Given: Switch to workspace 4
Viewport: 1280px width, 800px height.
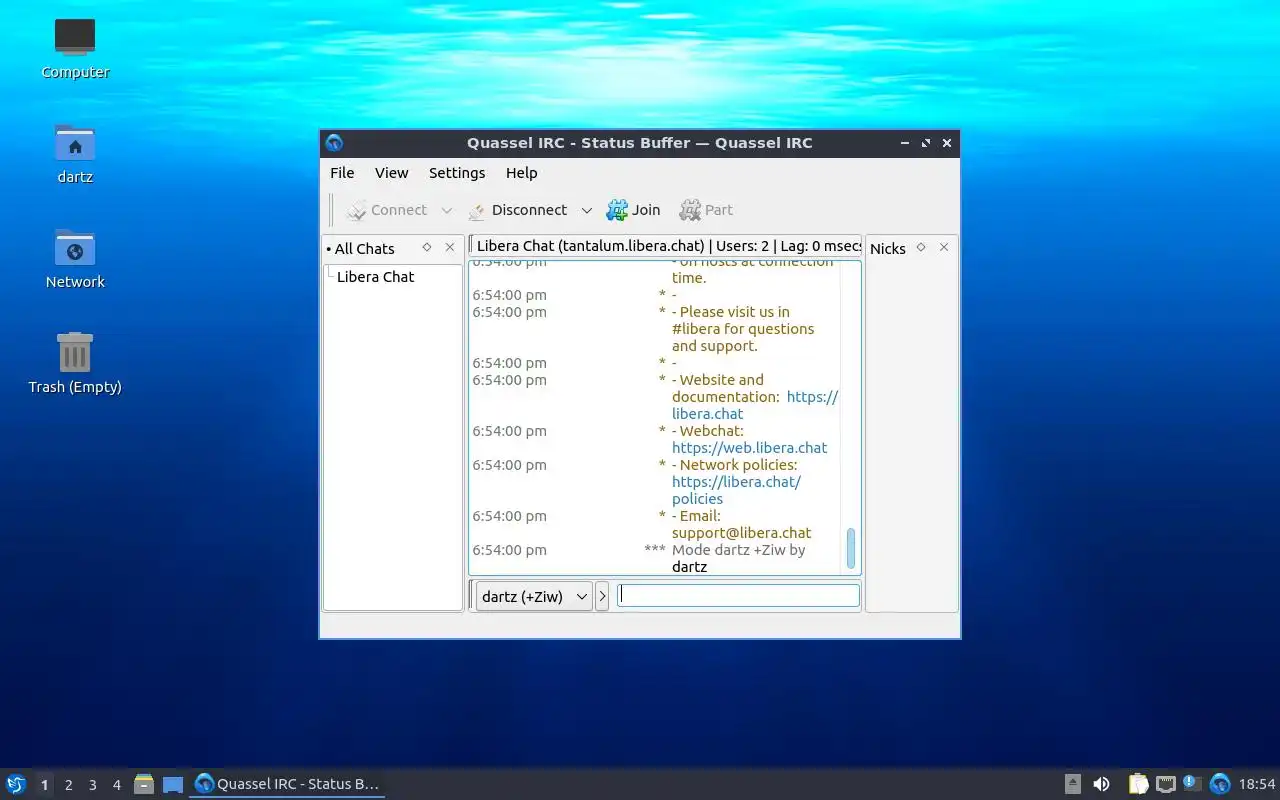Looking at the screenshot, I should coord(116,785).
